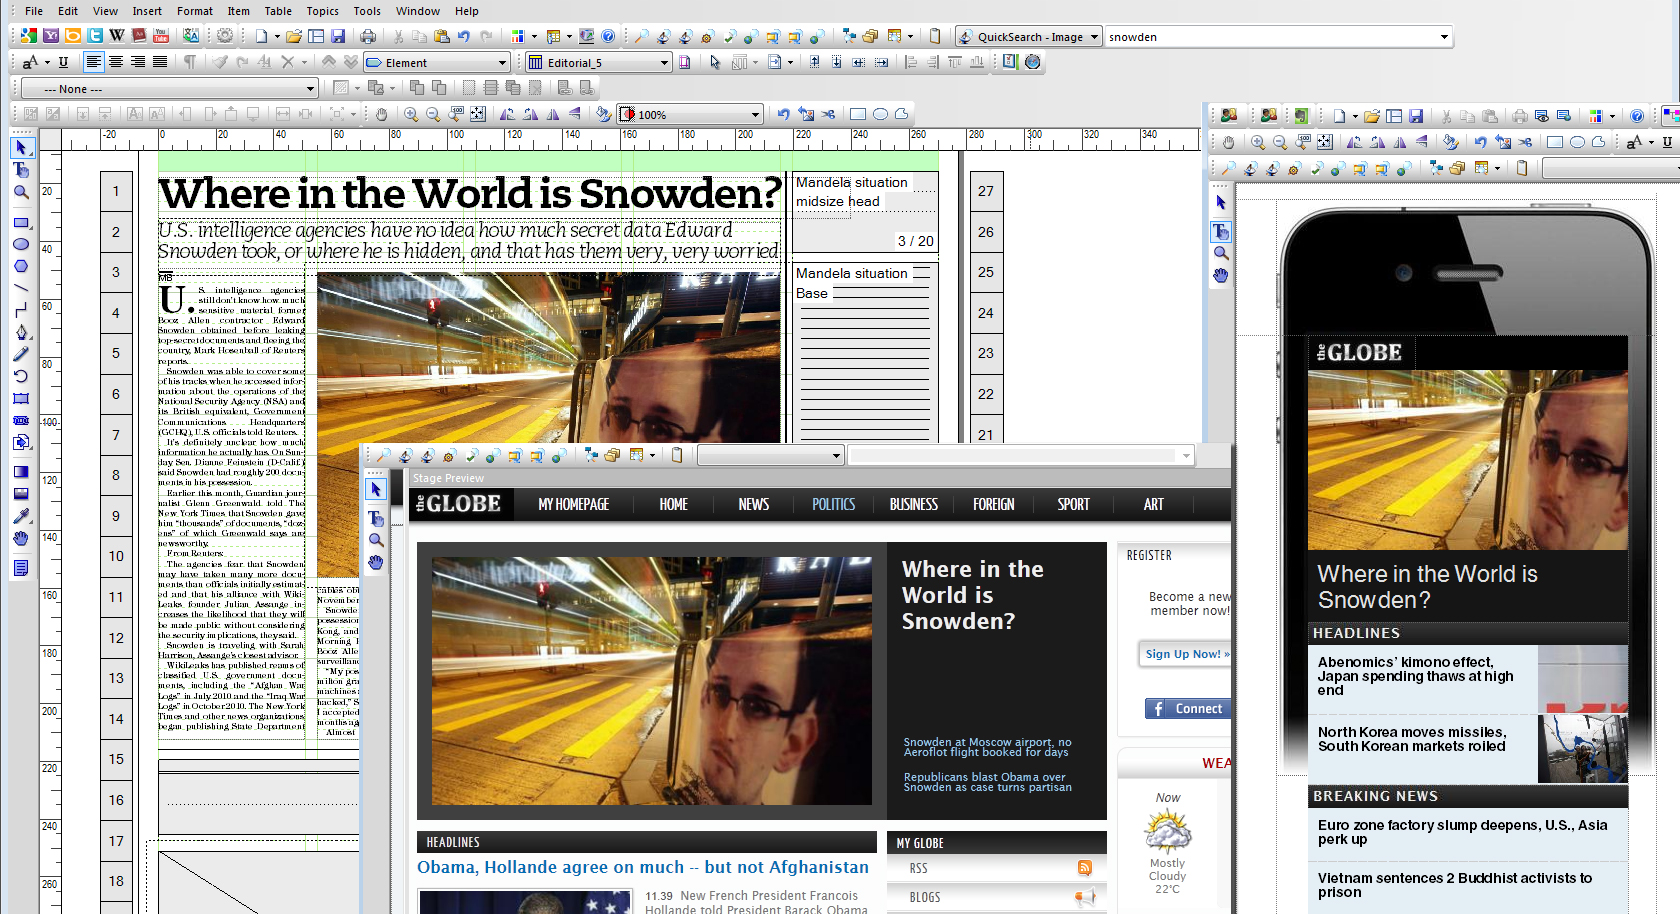Toggle justify text alignment button
This screenshot has height=914, width=1680.
click(160, 62)
